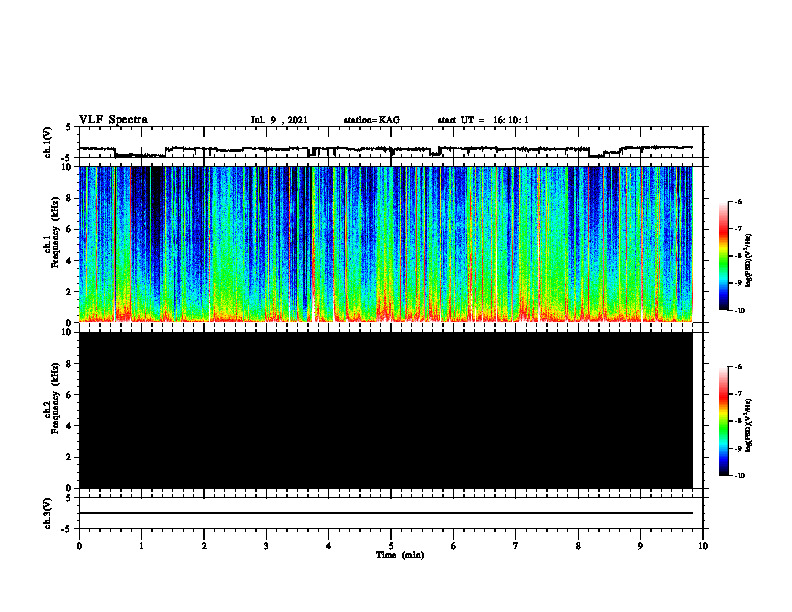Click the "start UT = 16:10:1" header text
This screenshot has height=612, width=792.
click(483, 120)
